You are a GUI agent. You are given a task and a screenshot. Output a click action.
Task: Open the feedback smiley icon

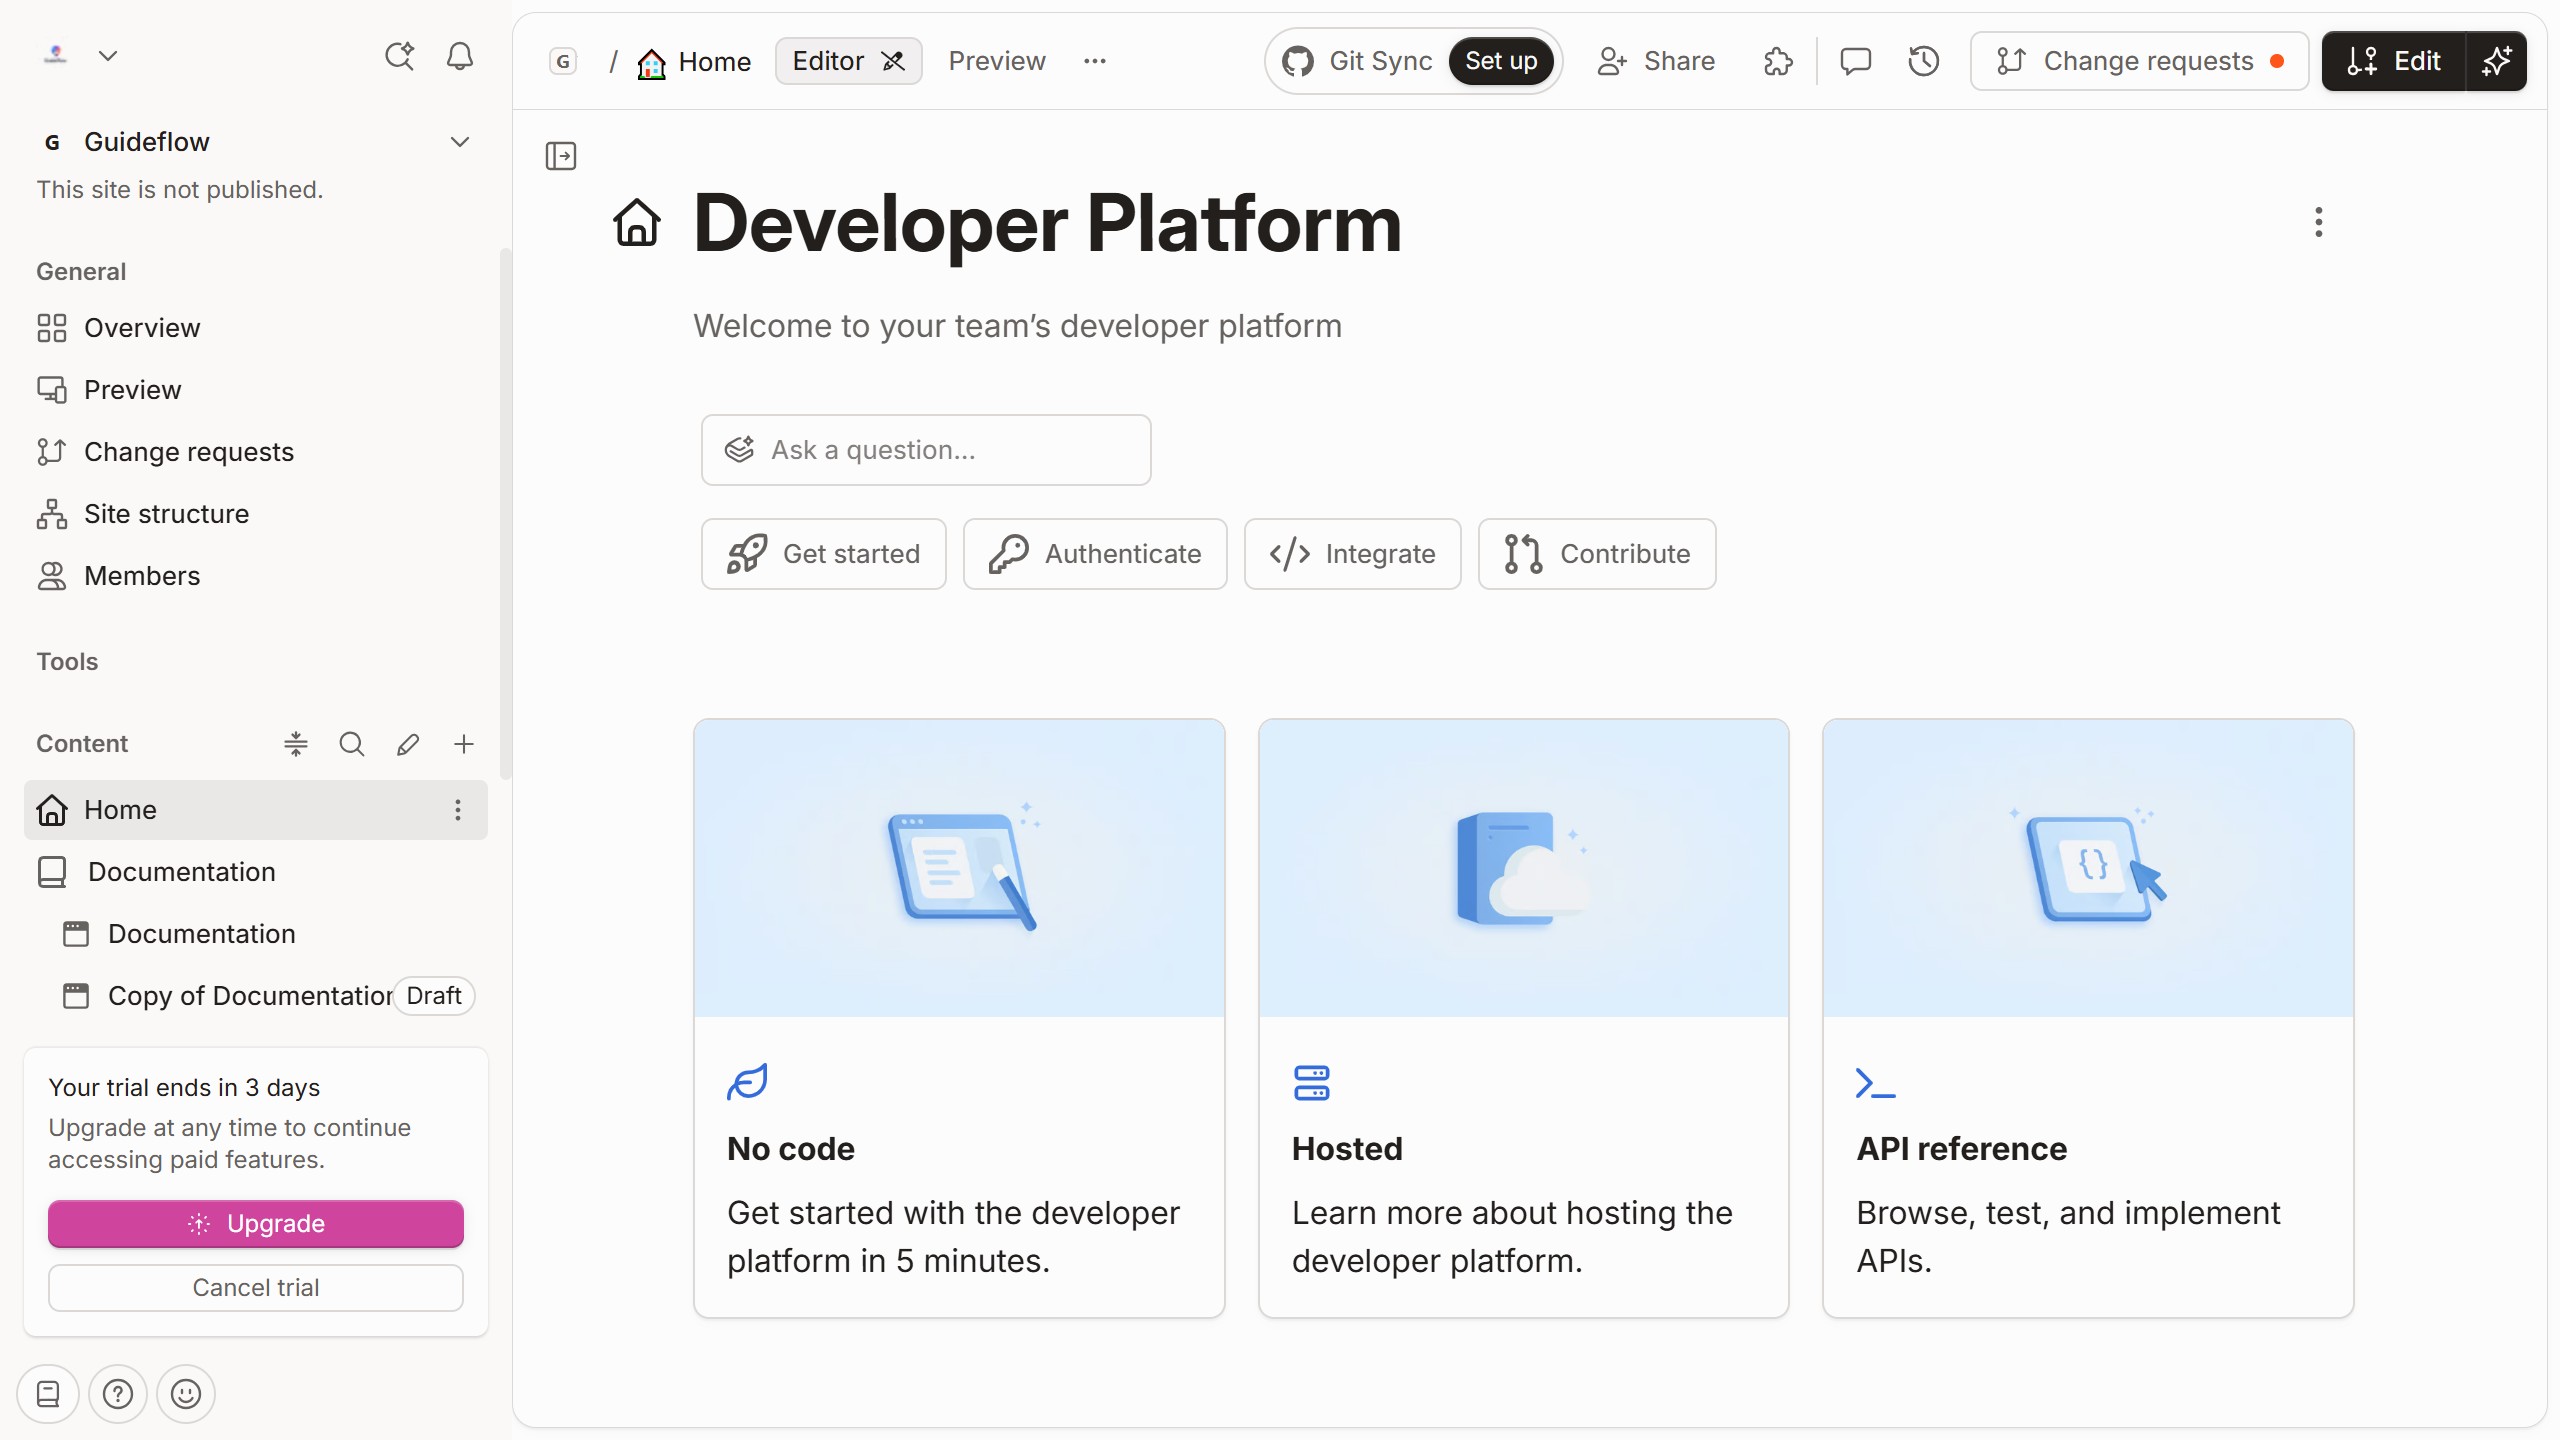[186, 1394]
